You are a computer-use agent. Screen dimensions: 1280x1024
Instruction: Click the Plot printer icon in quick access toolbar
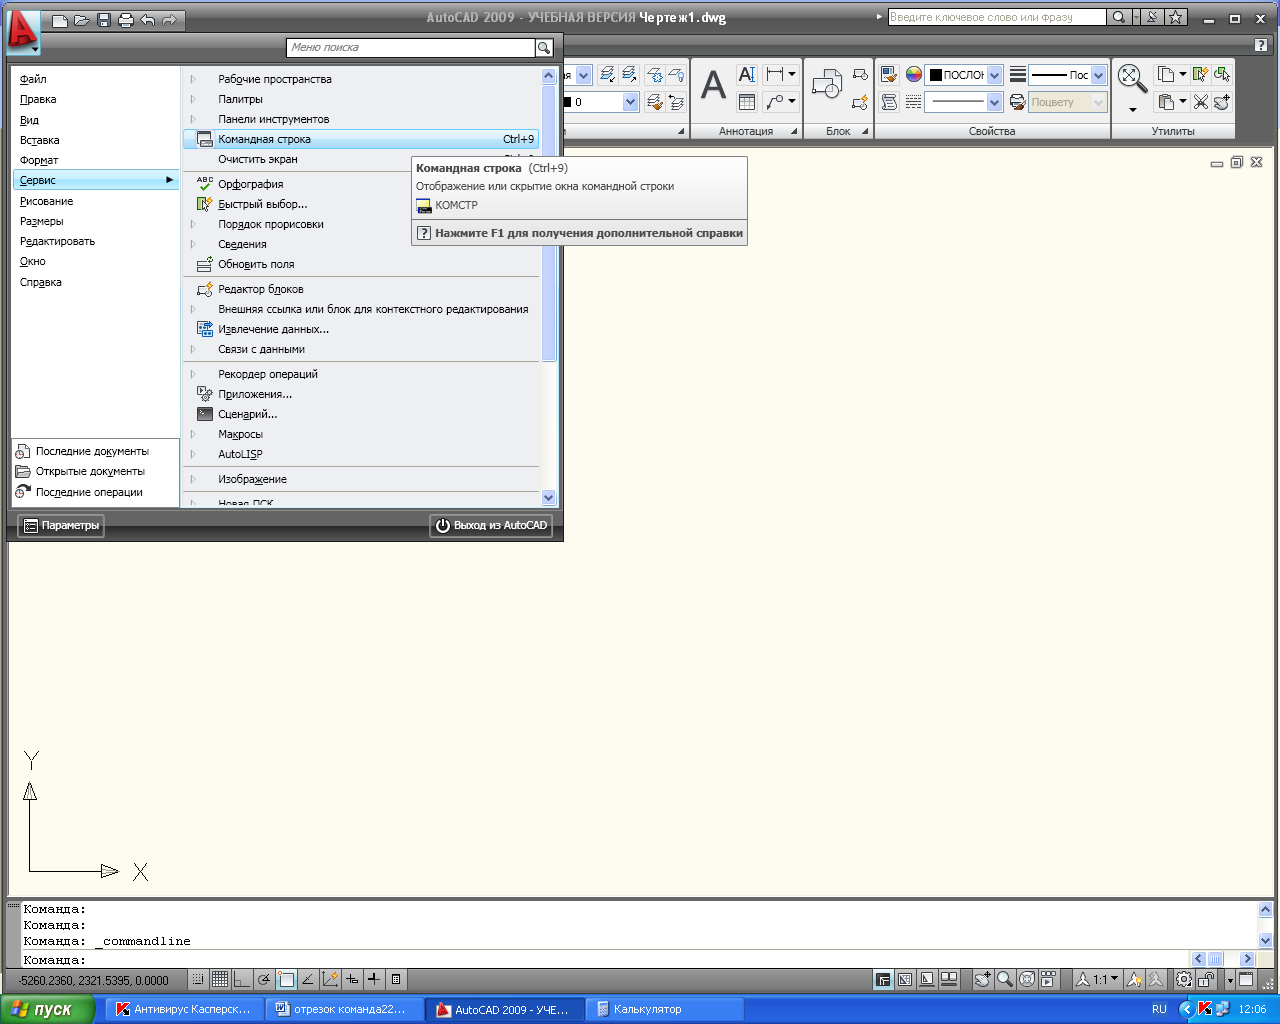(x=126, y=20)
